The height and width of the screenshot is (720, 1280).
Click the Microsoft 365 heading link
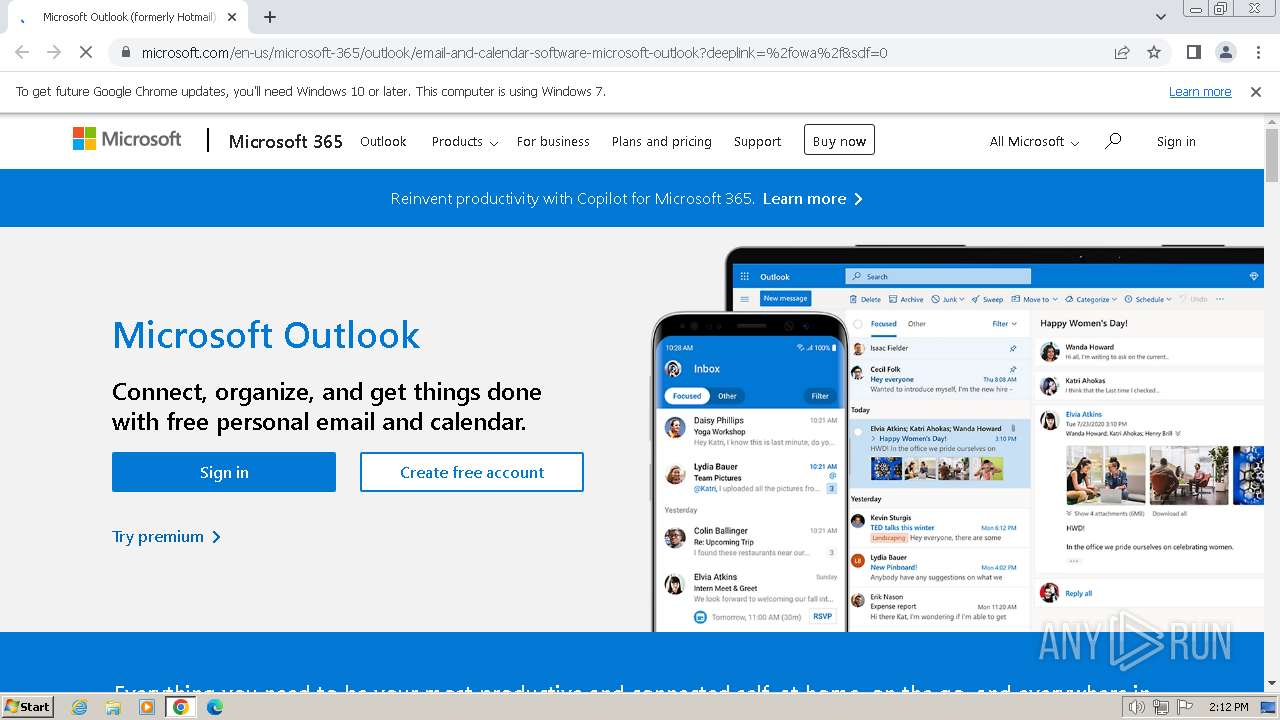point(286,141)
